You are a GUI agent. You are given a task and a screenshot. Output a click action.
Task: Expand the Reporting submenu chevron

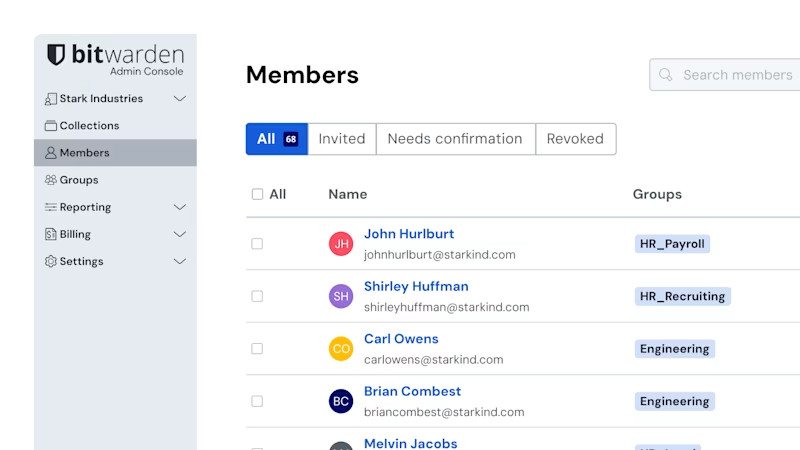pos(180,207)
